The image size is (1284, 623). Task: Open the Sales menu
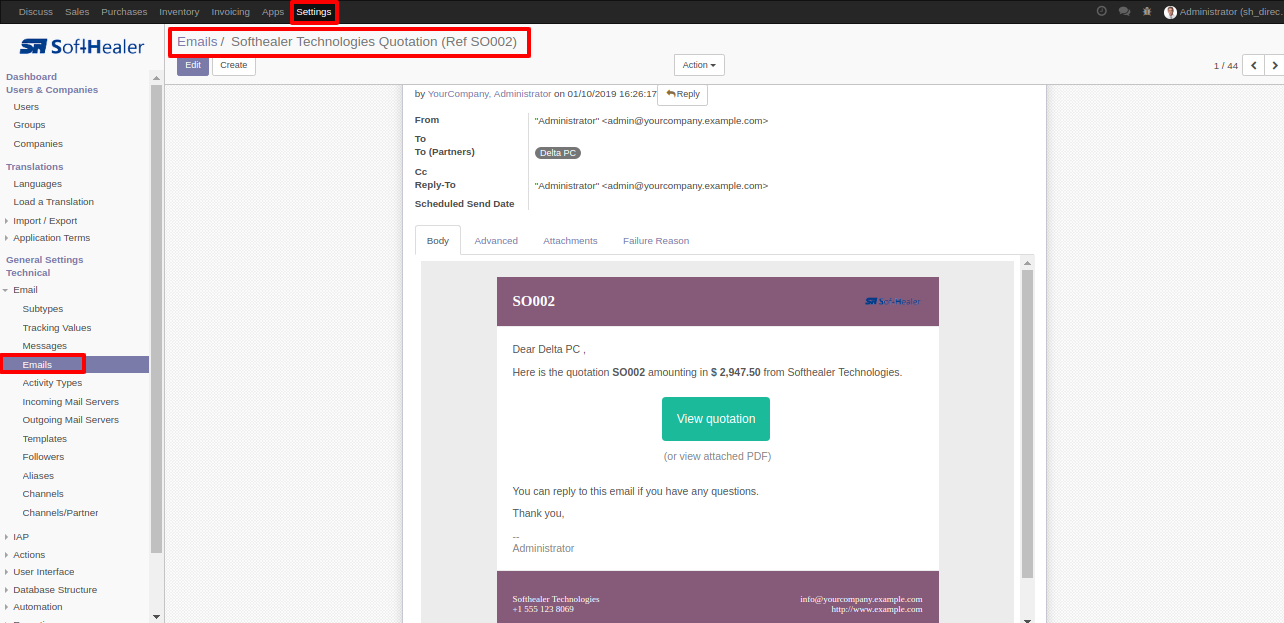pos(77,12)
